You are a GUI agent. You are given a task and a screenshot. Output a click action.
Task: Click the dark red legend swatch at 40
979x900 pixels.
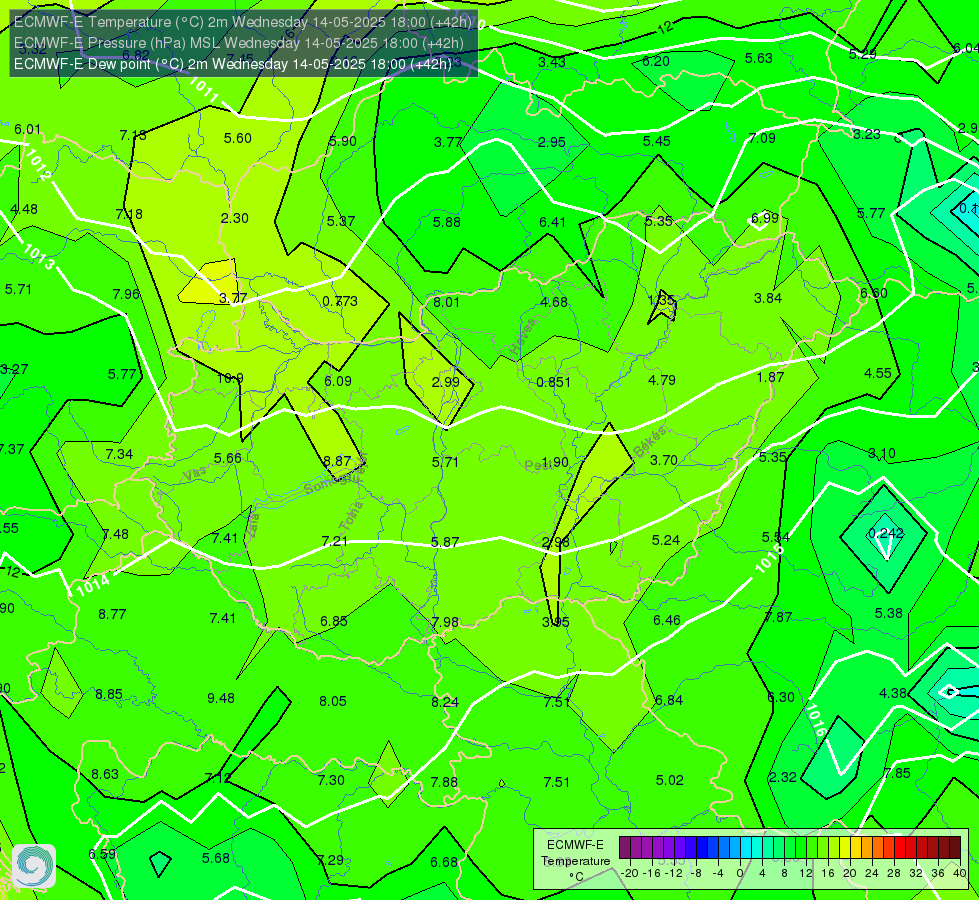point(955,848)
